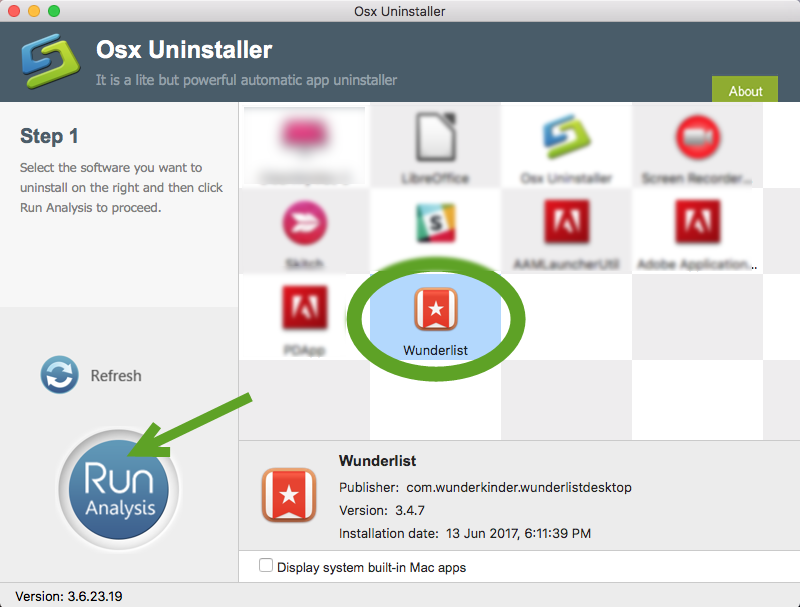Click the Osx Uninstaller logo in the header
The height and width of the screenshot is (607, 800).
(48, 60)
